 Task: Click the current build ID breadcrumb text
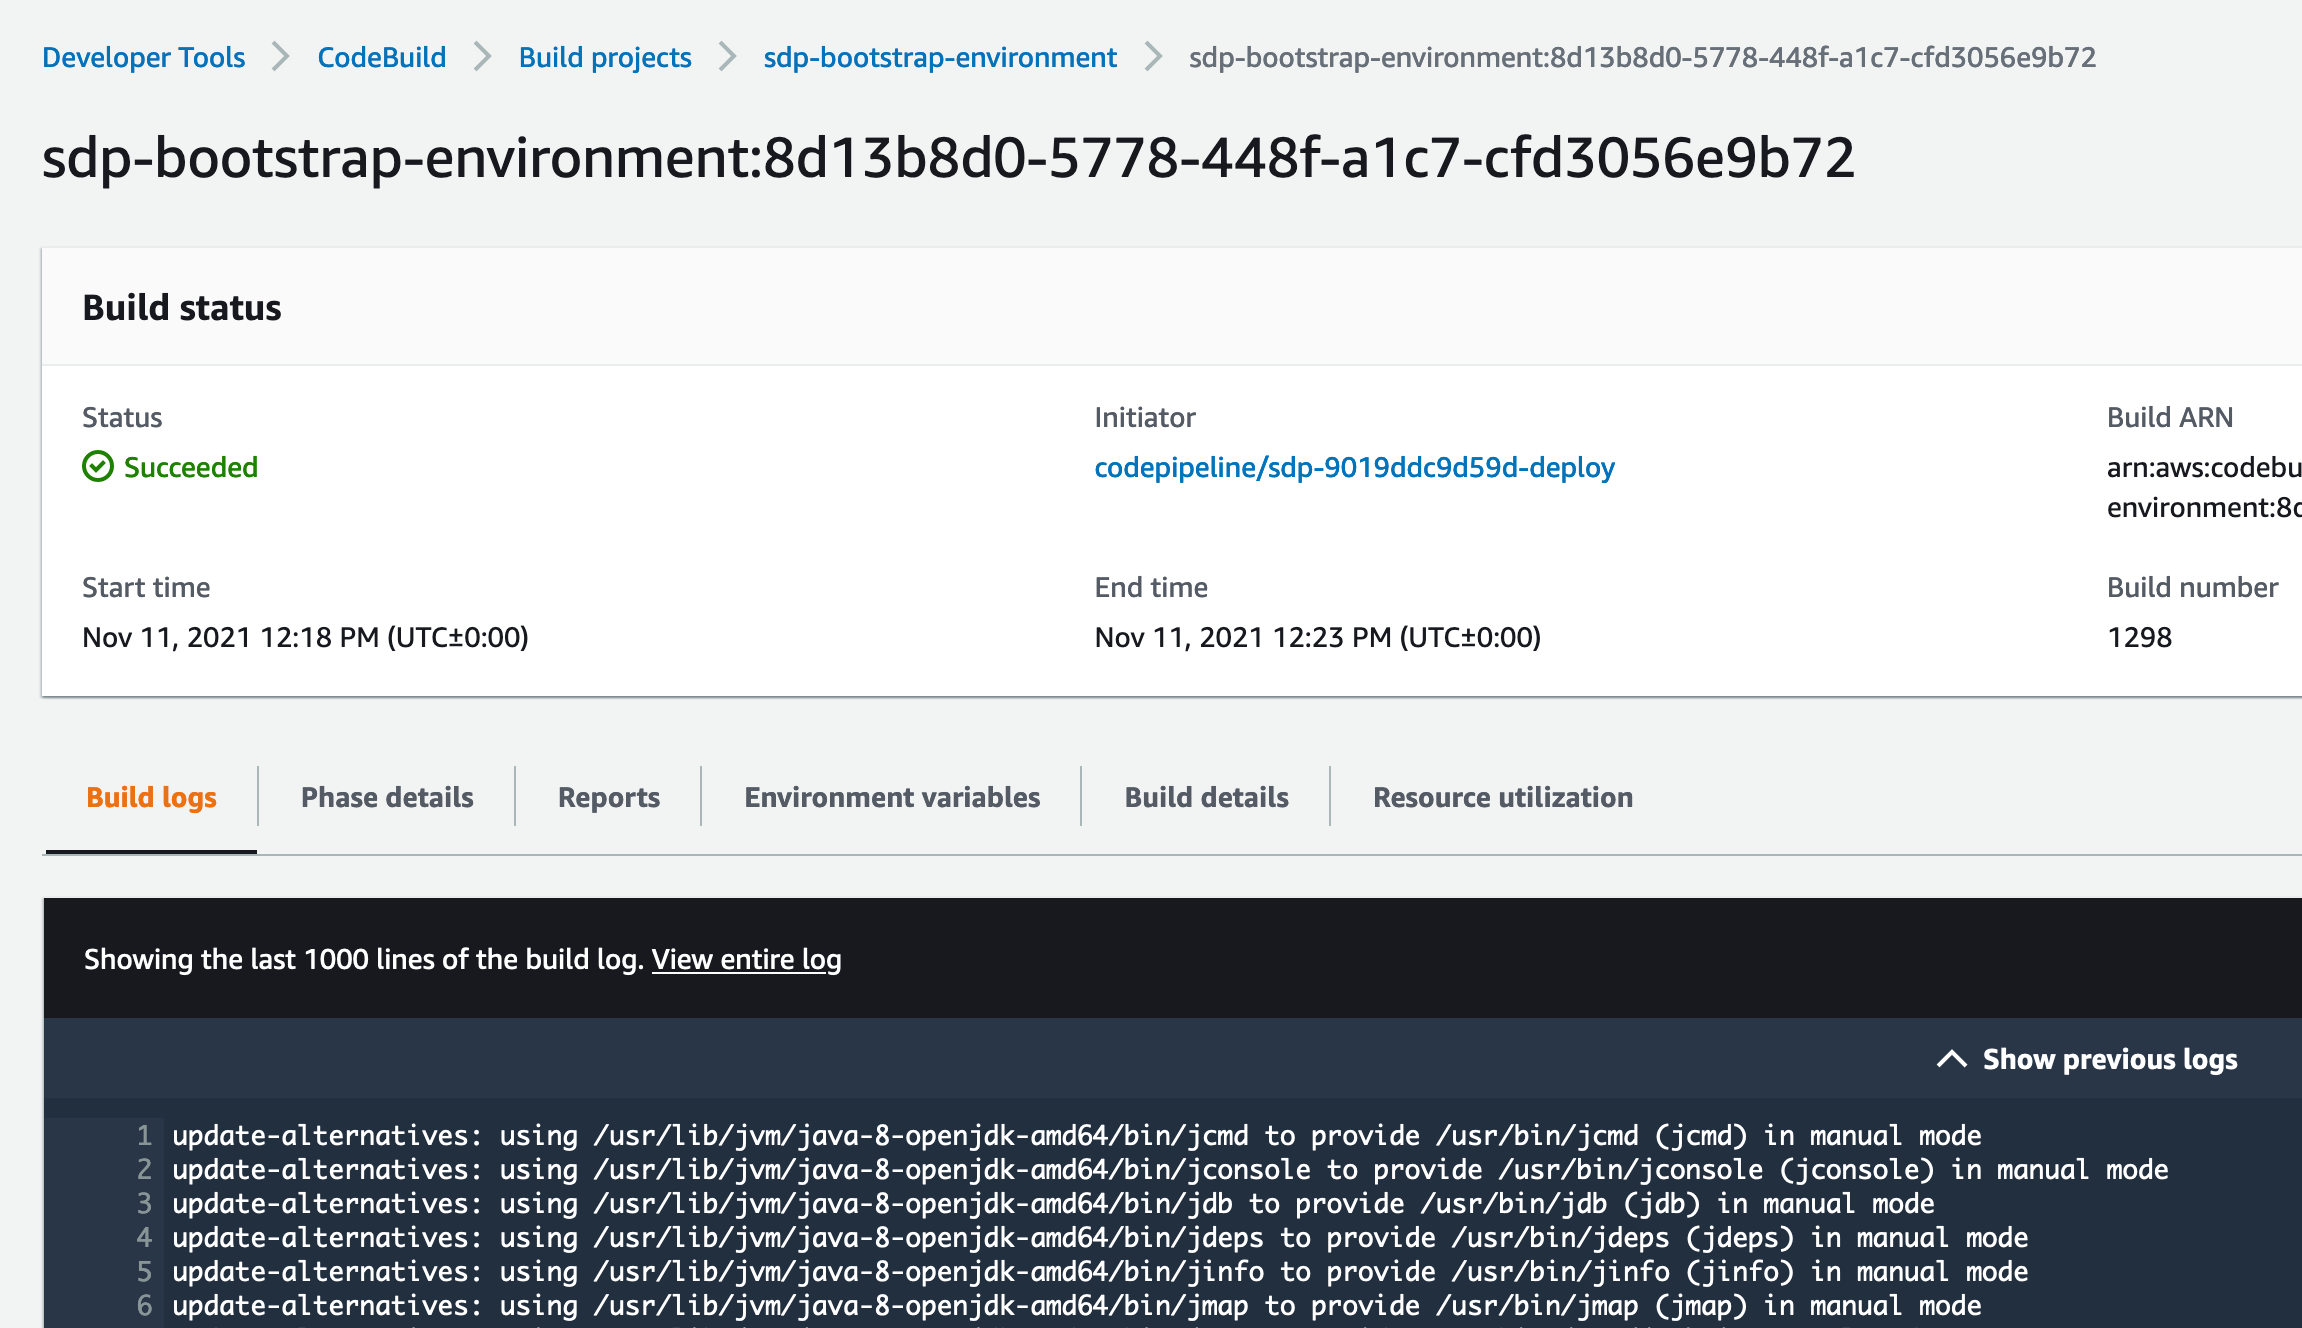pos(1642,57)
